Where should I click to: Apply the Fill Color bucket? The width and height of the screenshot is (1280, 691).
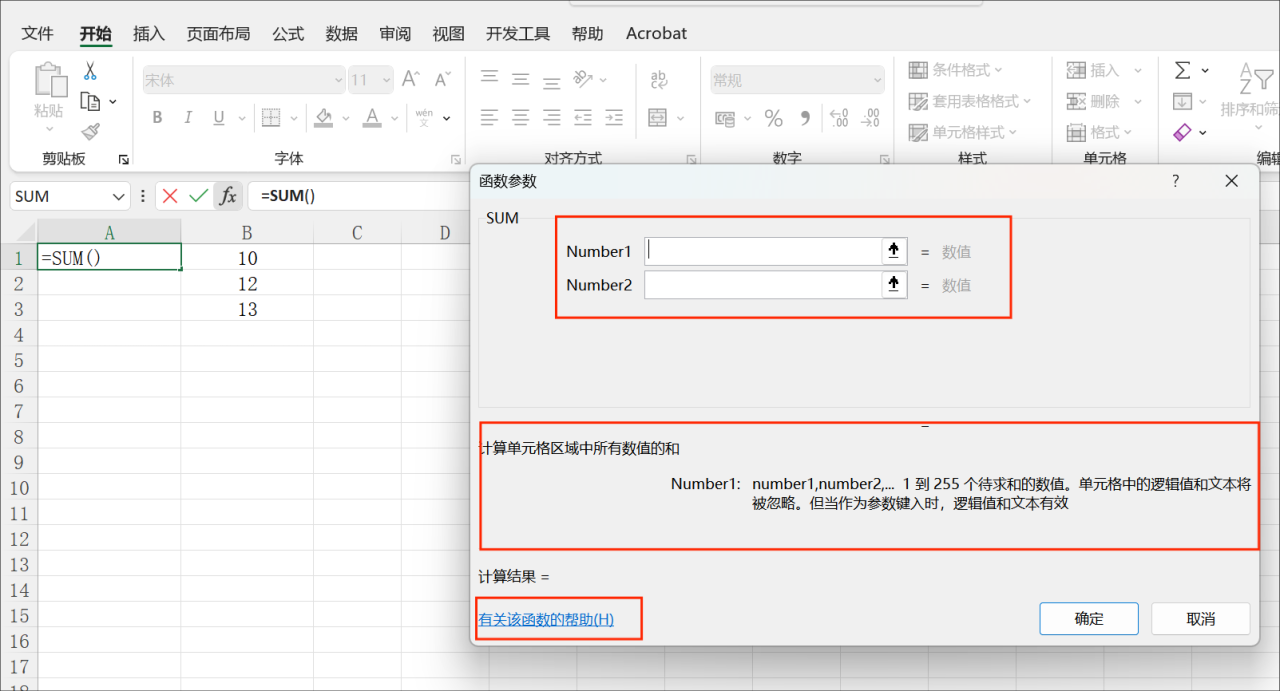pos(323,118)
